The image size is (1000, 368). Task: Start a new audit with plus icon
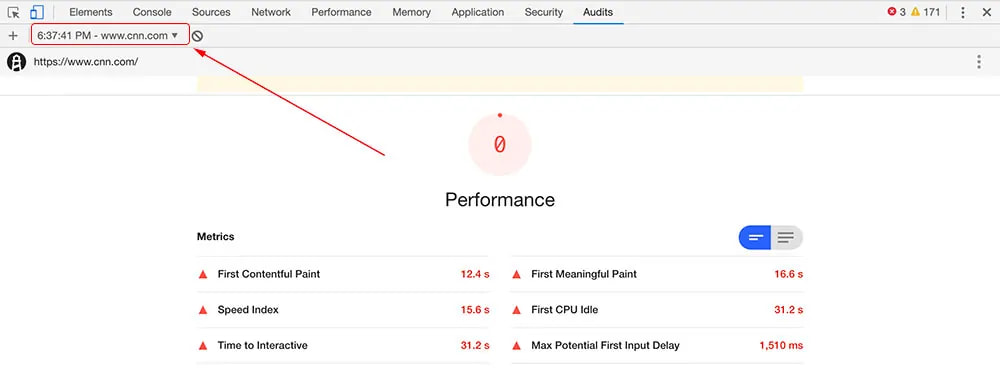point(13,36)
